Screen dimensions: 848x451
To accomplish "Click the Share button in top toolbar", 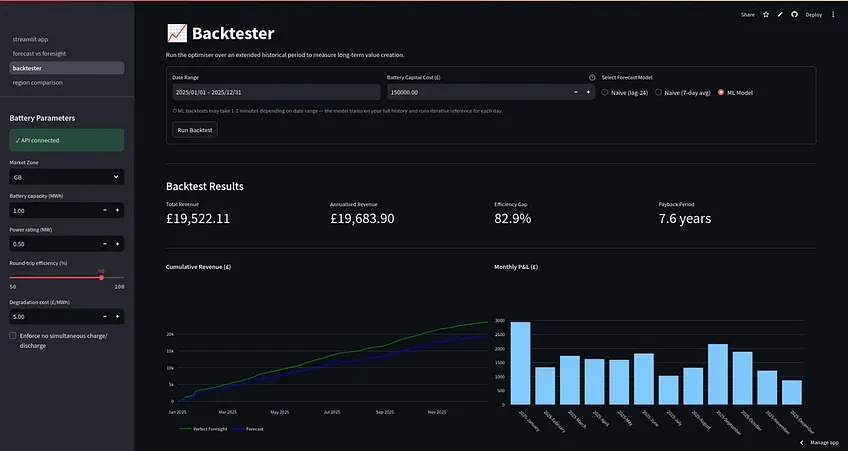I will coord(747,15).
